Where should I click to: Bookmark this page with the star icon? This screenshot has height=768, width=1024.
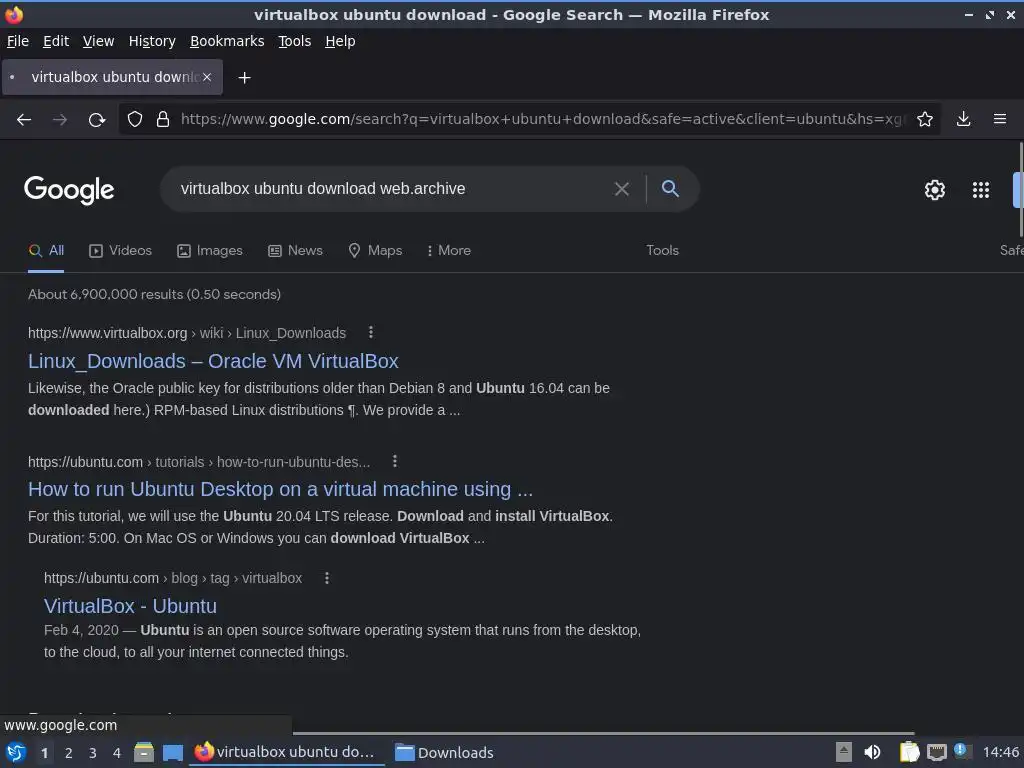pos(925,120)
